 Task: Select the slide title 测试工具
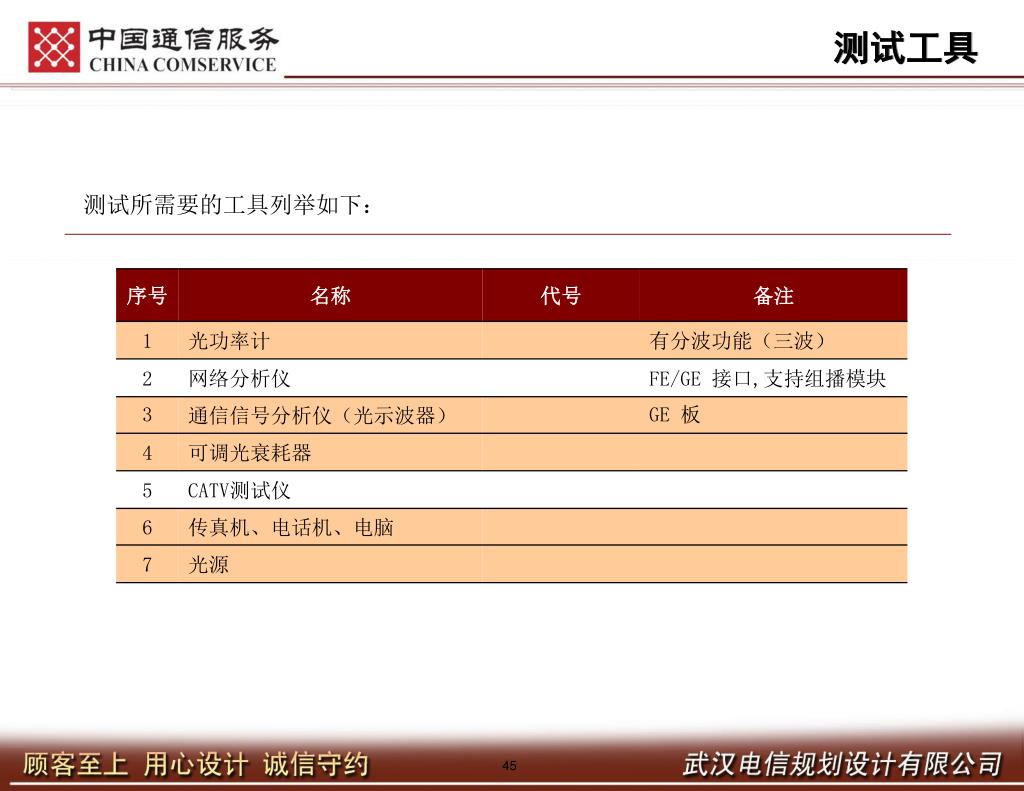(905, 48)
